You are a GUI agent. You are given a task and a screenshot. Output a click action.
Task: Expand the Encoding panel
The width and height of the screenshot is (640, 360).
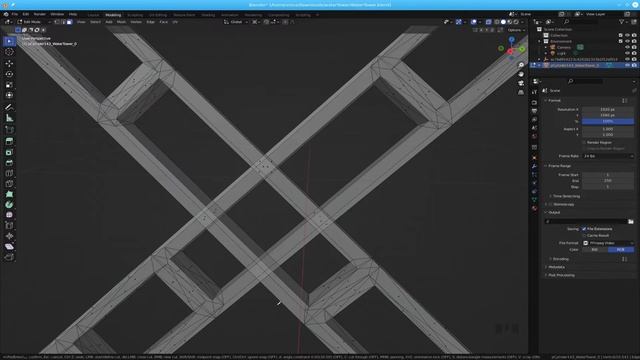click(560, 259)
